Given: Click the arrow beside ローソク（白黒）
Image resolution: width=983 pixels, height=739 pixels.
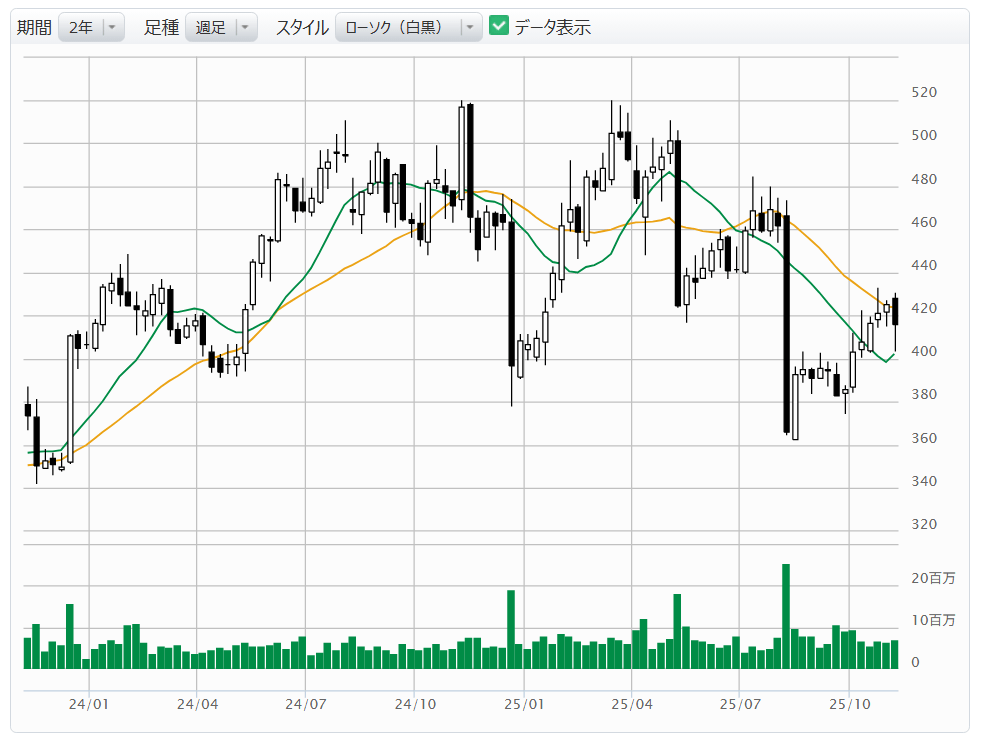Looking at the screenshot, I should coord(469,28).
